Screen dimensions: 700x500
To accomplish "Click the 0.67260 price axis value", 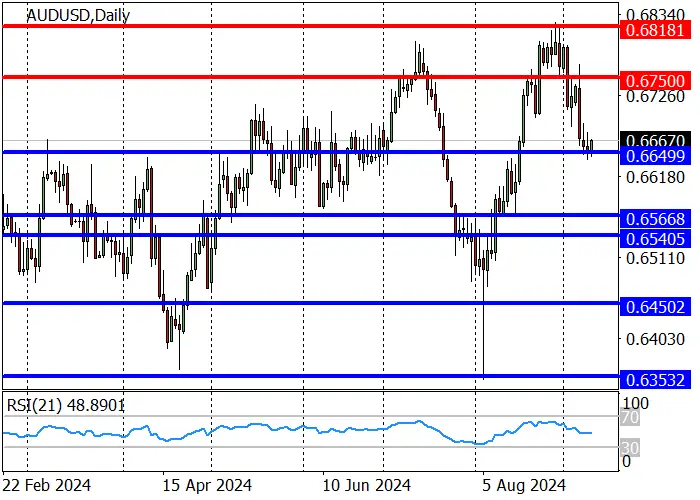I will (655, 96).
